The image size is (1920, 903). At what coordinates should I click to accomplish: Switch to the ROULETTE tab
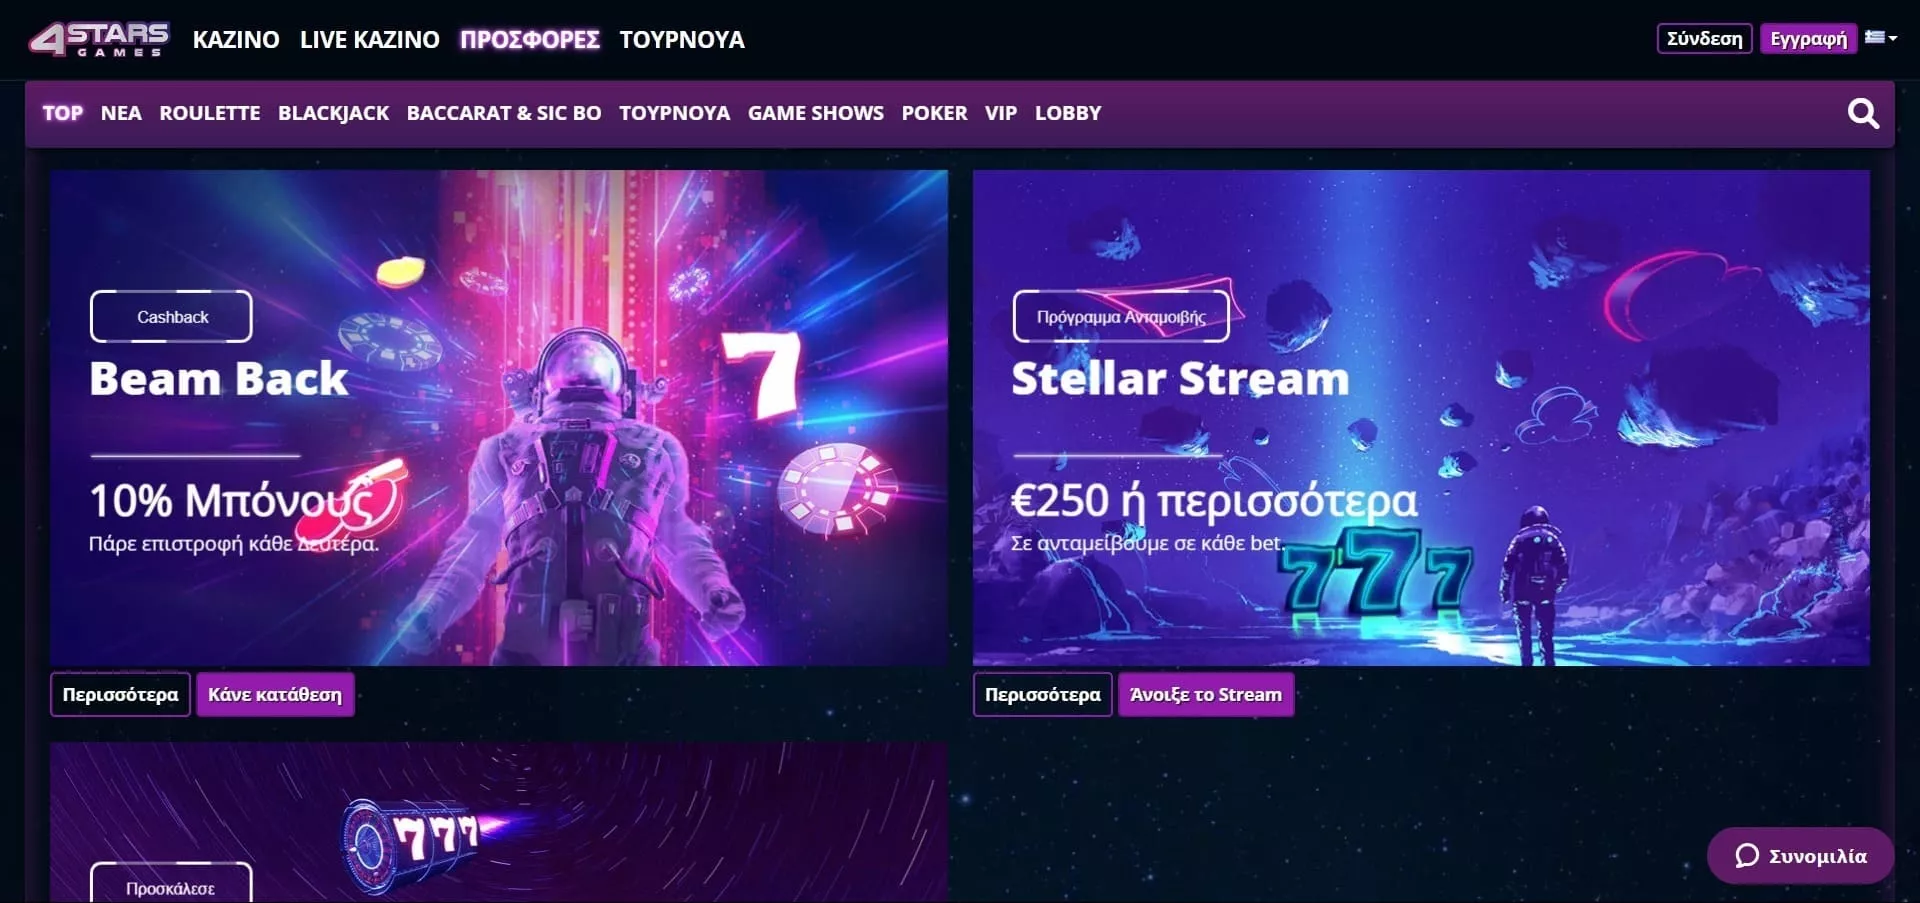[210, 113]
